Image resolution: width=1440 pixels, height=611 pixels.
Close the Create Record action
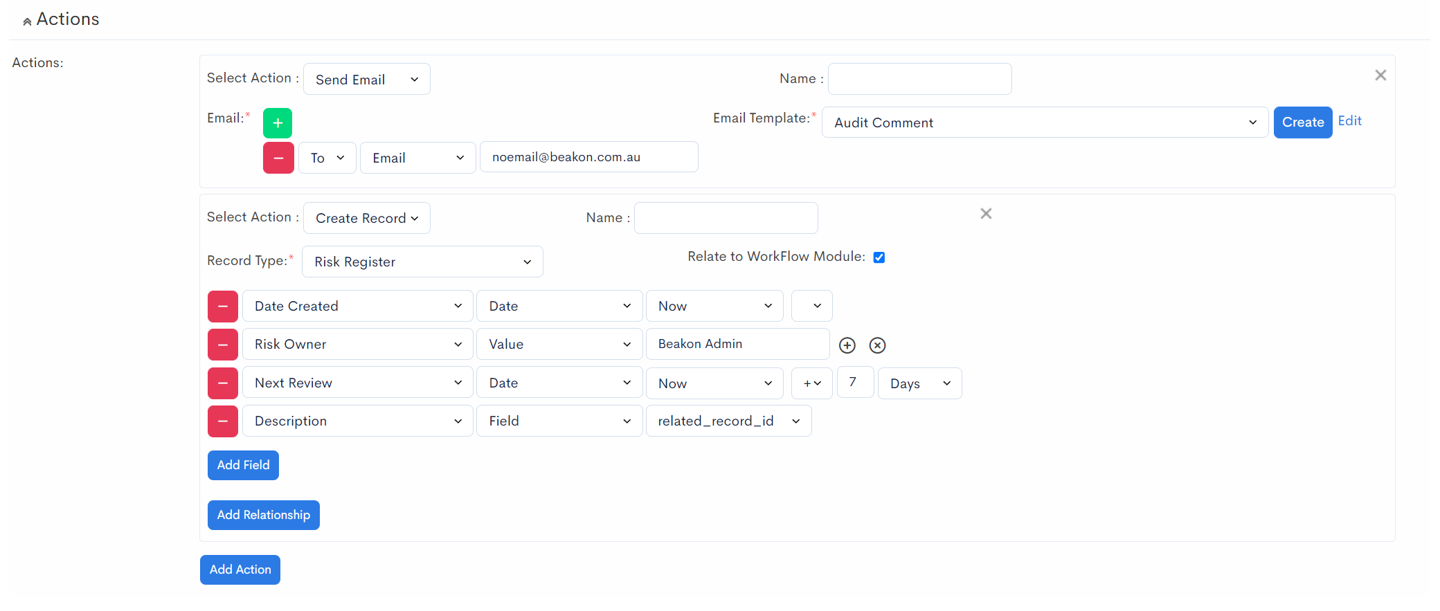[986, 214]
